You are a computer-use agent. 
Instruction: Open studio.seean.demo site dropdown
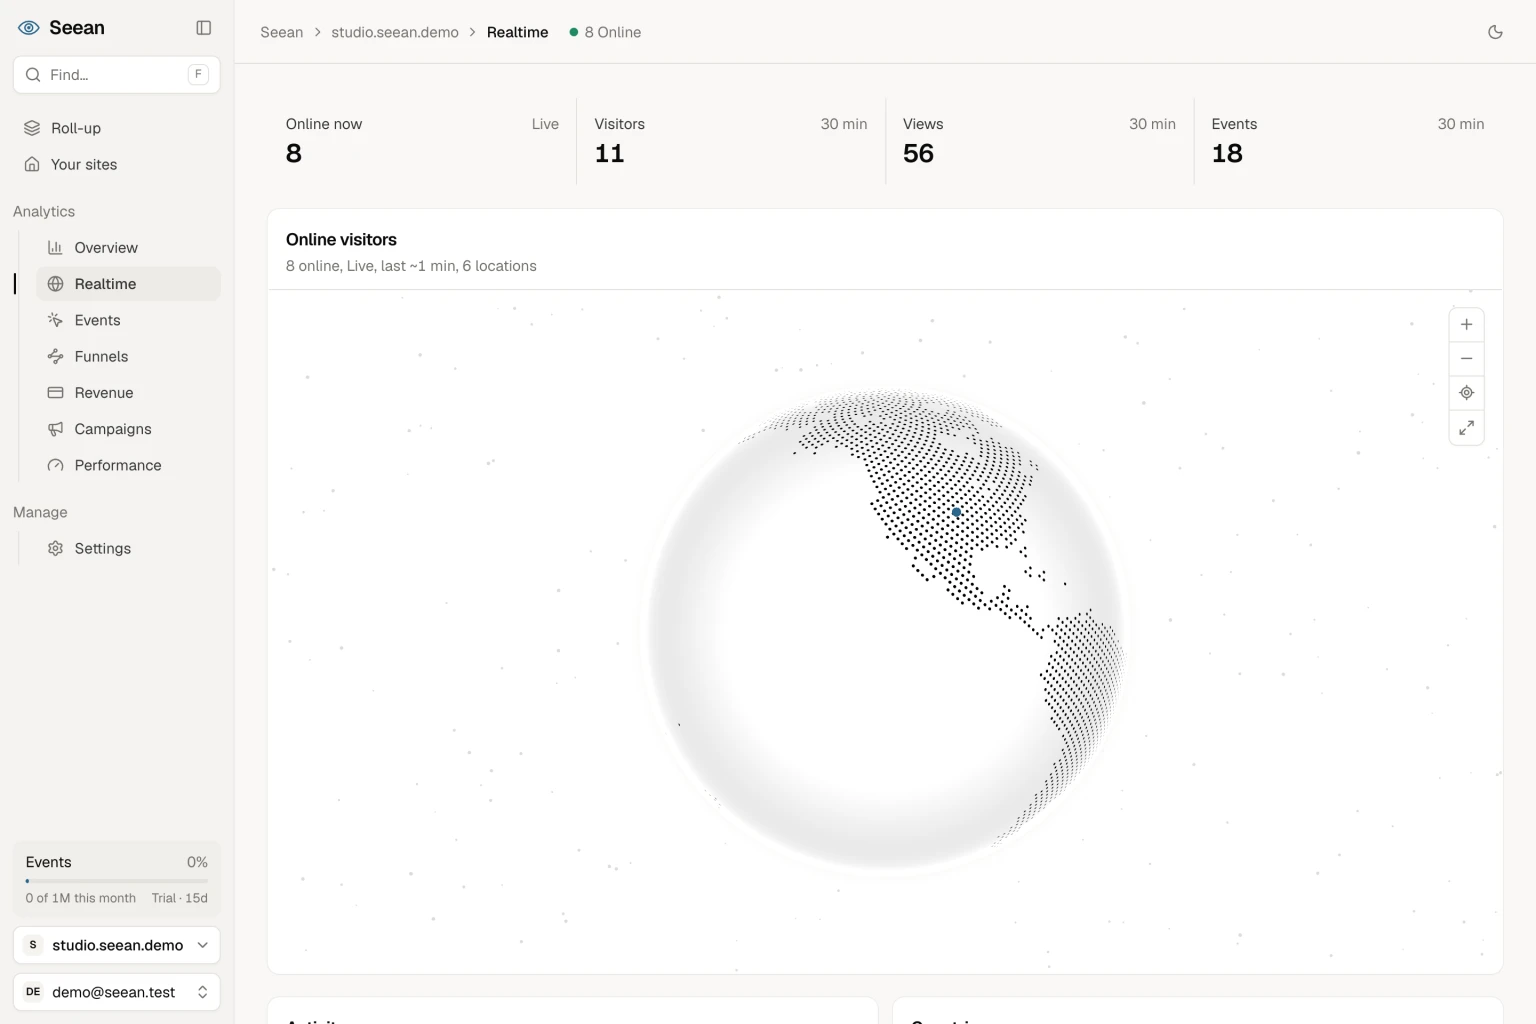pyautogui.click(x=117, y=945)
